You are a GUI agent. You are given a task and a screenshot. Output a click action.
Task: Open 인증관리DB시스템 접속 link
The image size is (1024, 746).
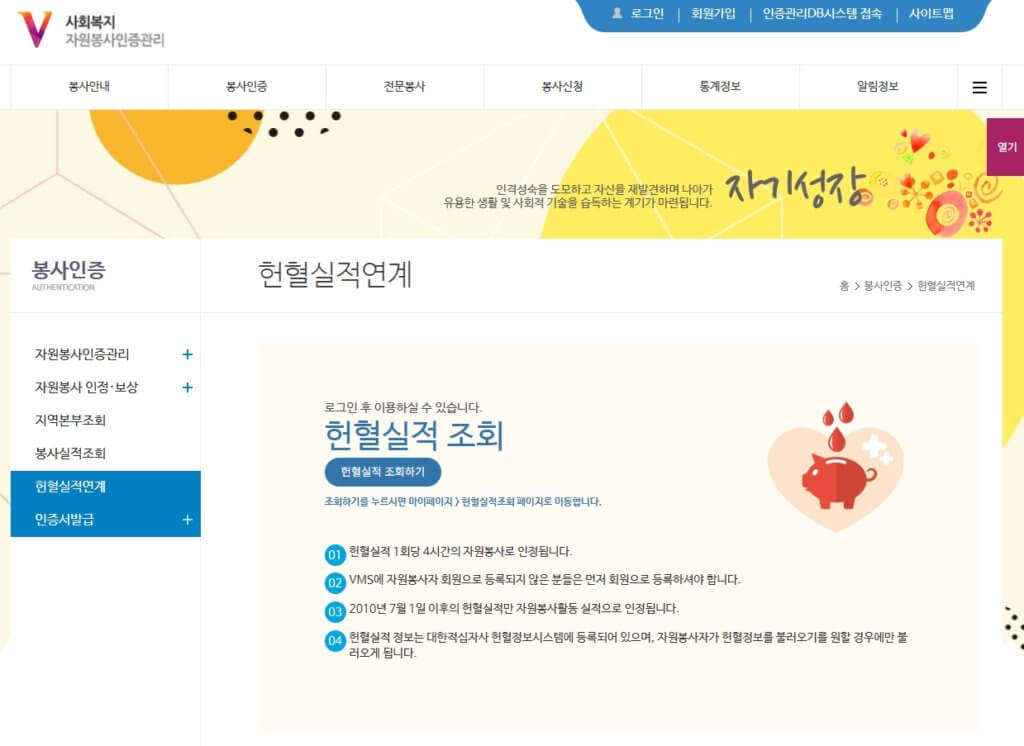[x=822, y=14]
